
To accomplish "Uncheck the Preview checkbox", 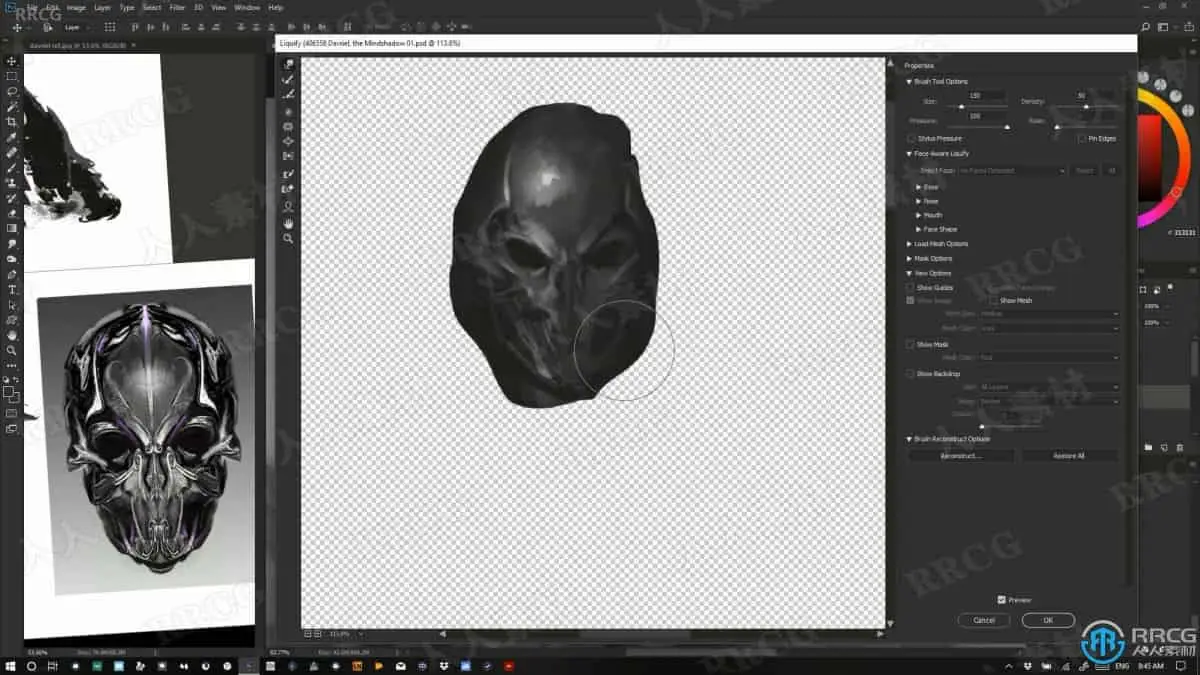I will (x=1001, y=600).
